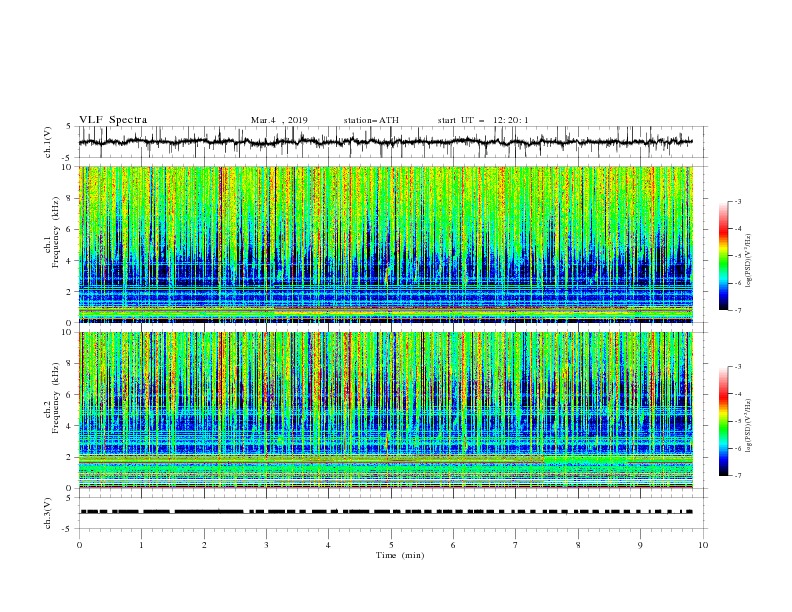
Task: Click inside the ch.1 spectrogram panel
Action: tap(386, 244)
